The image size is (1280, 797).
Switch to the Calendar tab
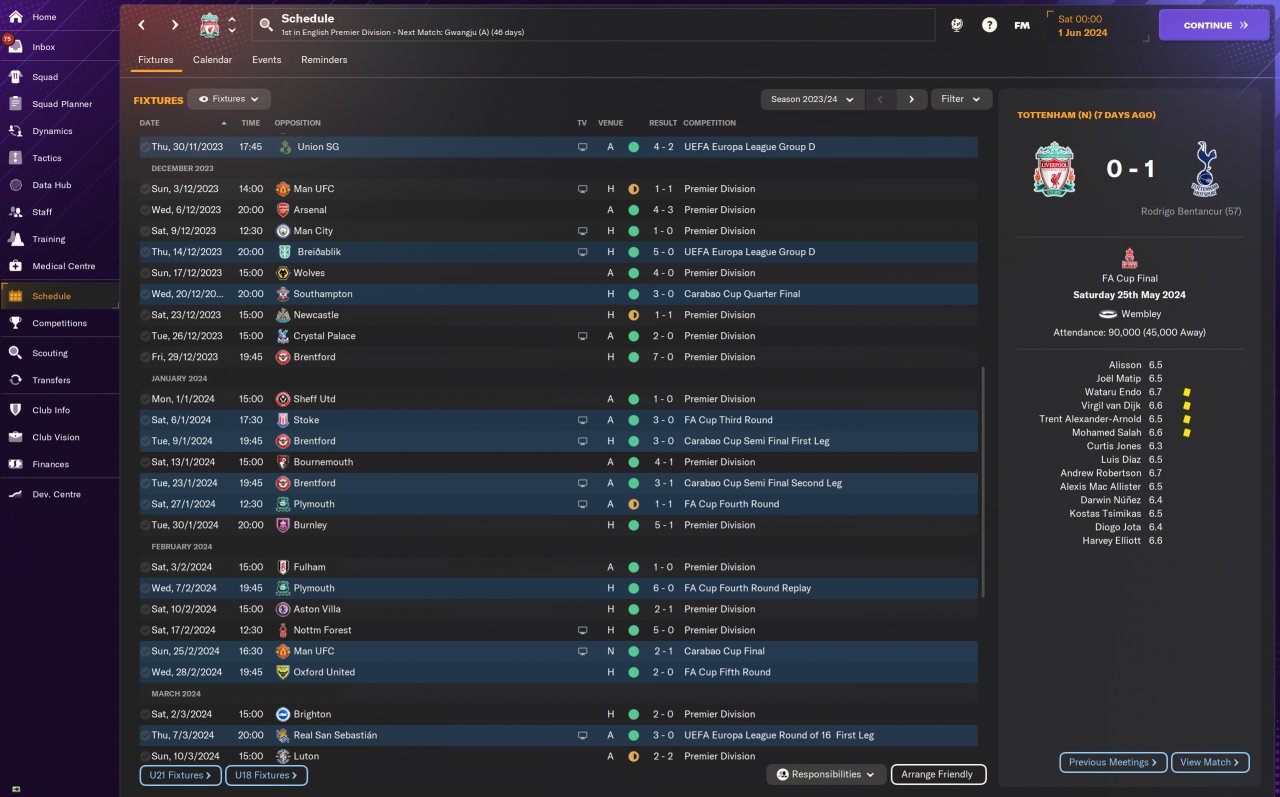pyautogui.click(x=212, y=60)
